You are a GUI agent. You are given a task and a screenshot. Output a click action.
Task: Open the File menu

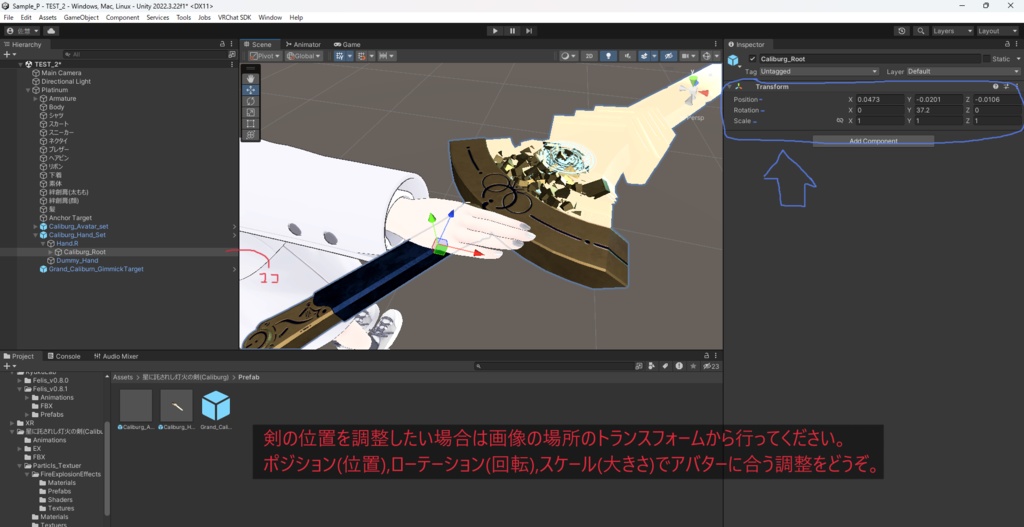click(x=8, y=18)
